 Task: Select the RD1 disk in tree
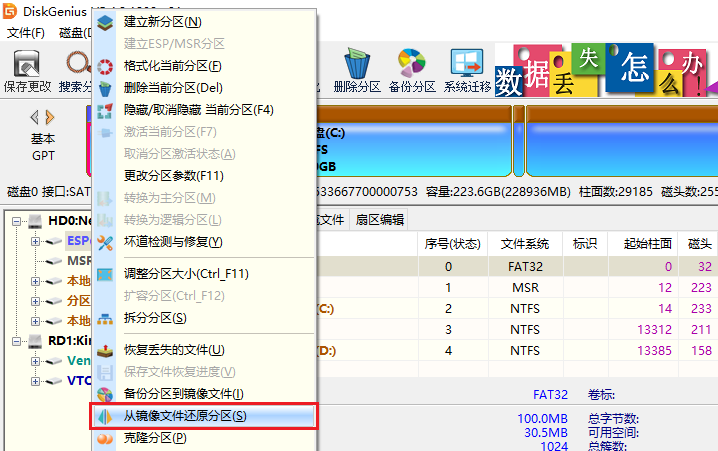point(70,341)
